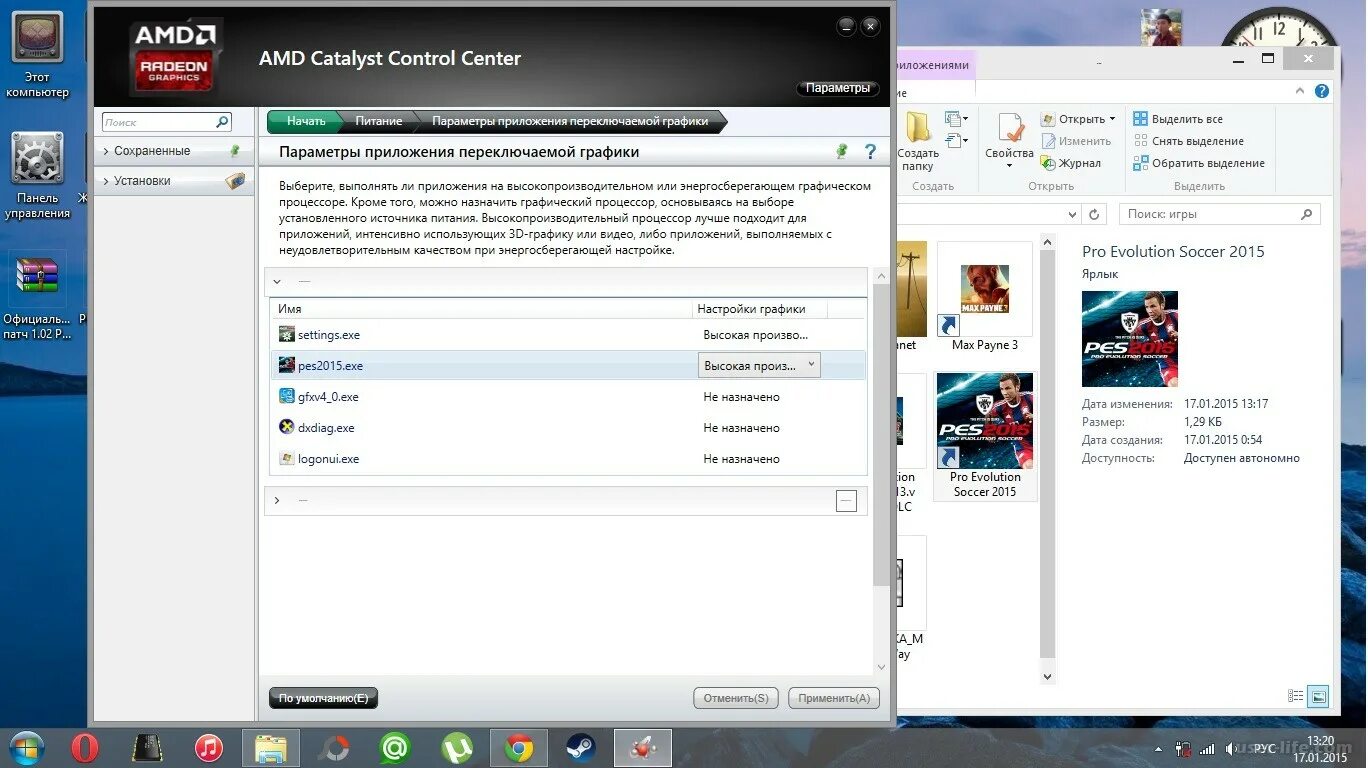Open new item dropdown in Explorer Создать group
The width and height of the screenshot is (1368, 768).
coord(957,119)
